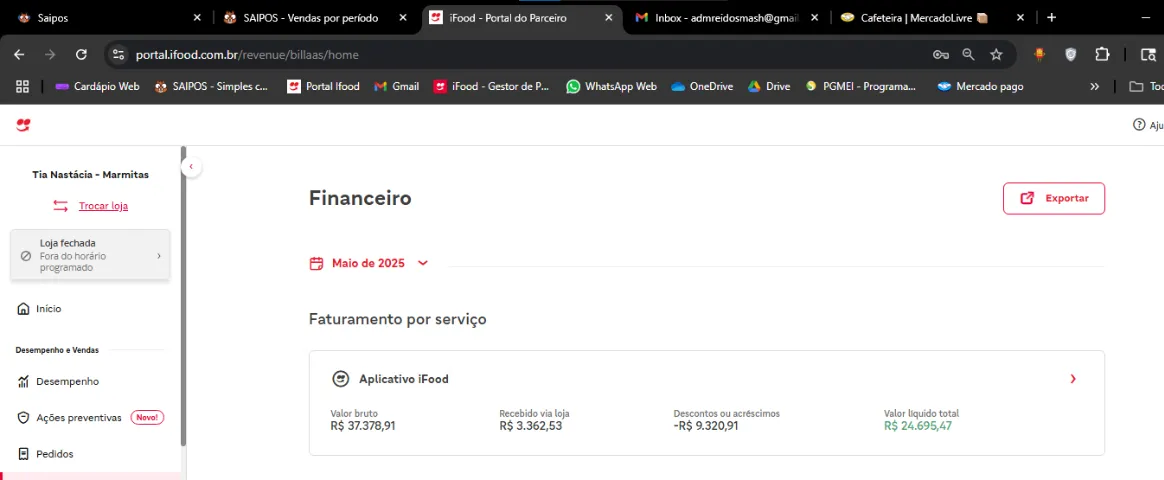Bookmark this page with the star icon
Viewport: 1164px width, 480px height.
(x=996, y=54)
